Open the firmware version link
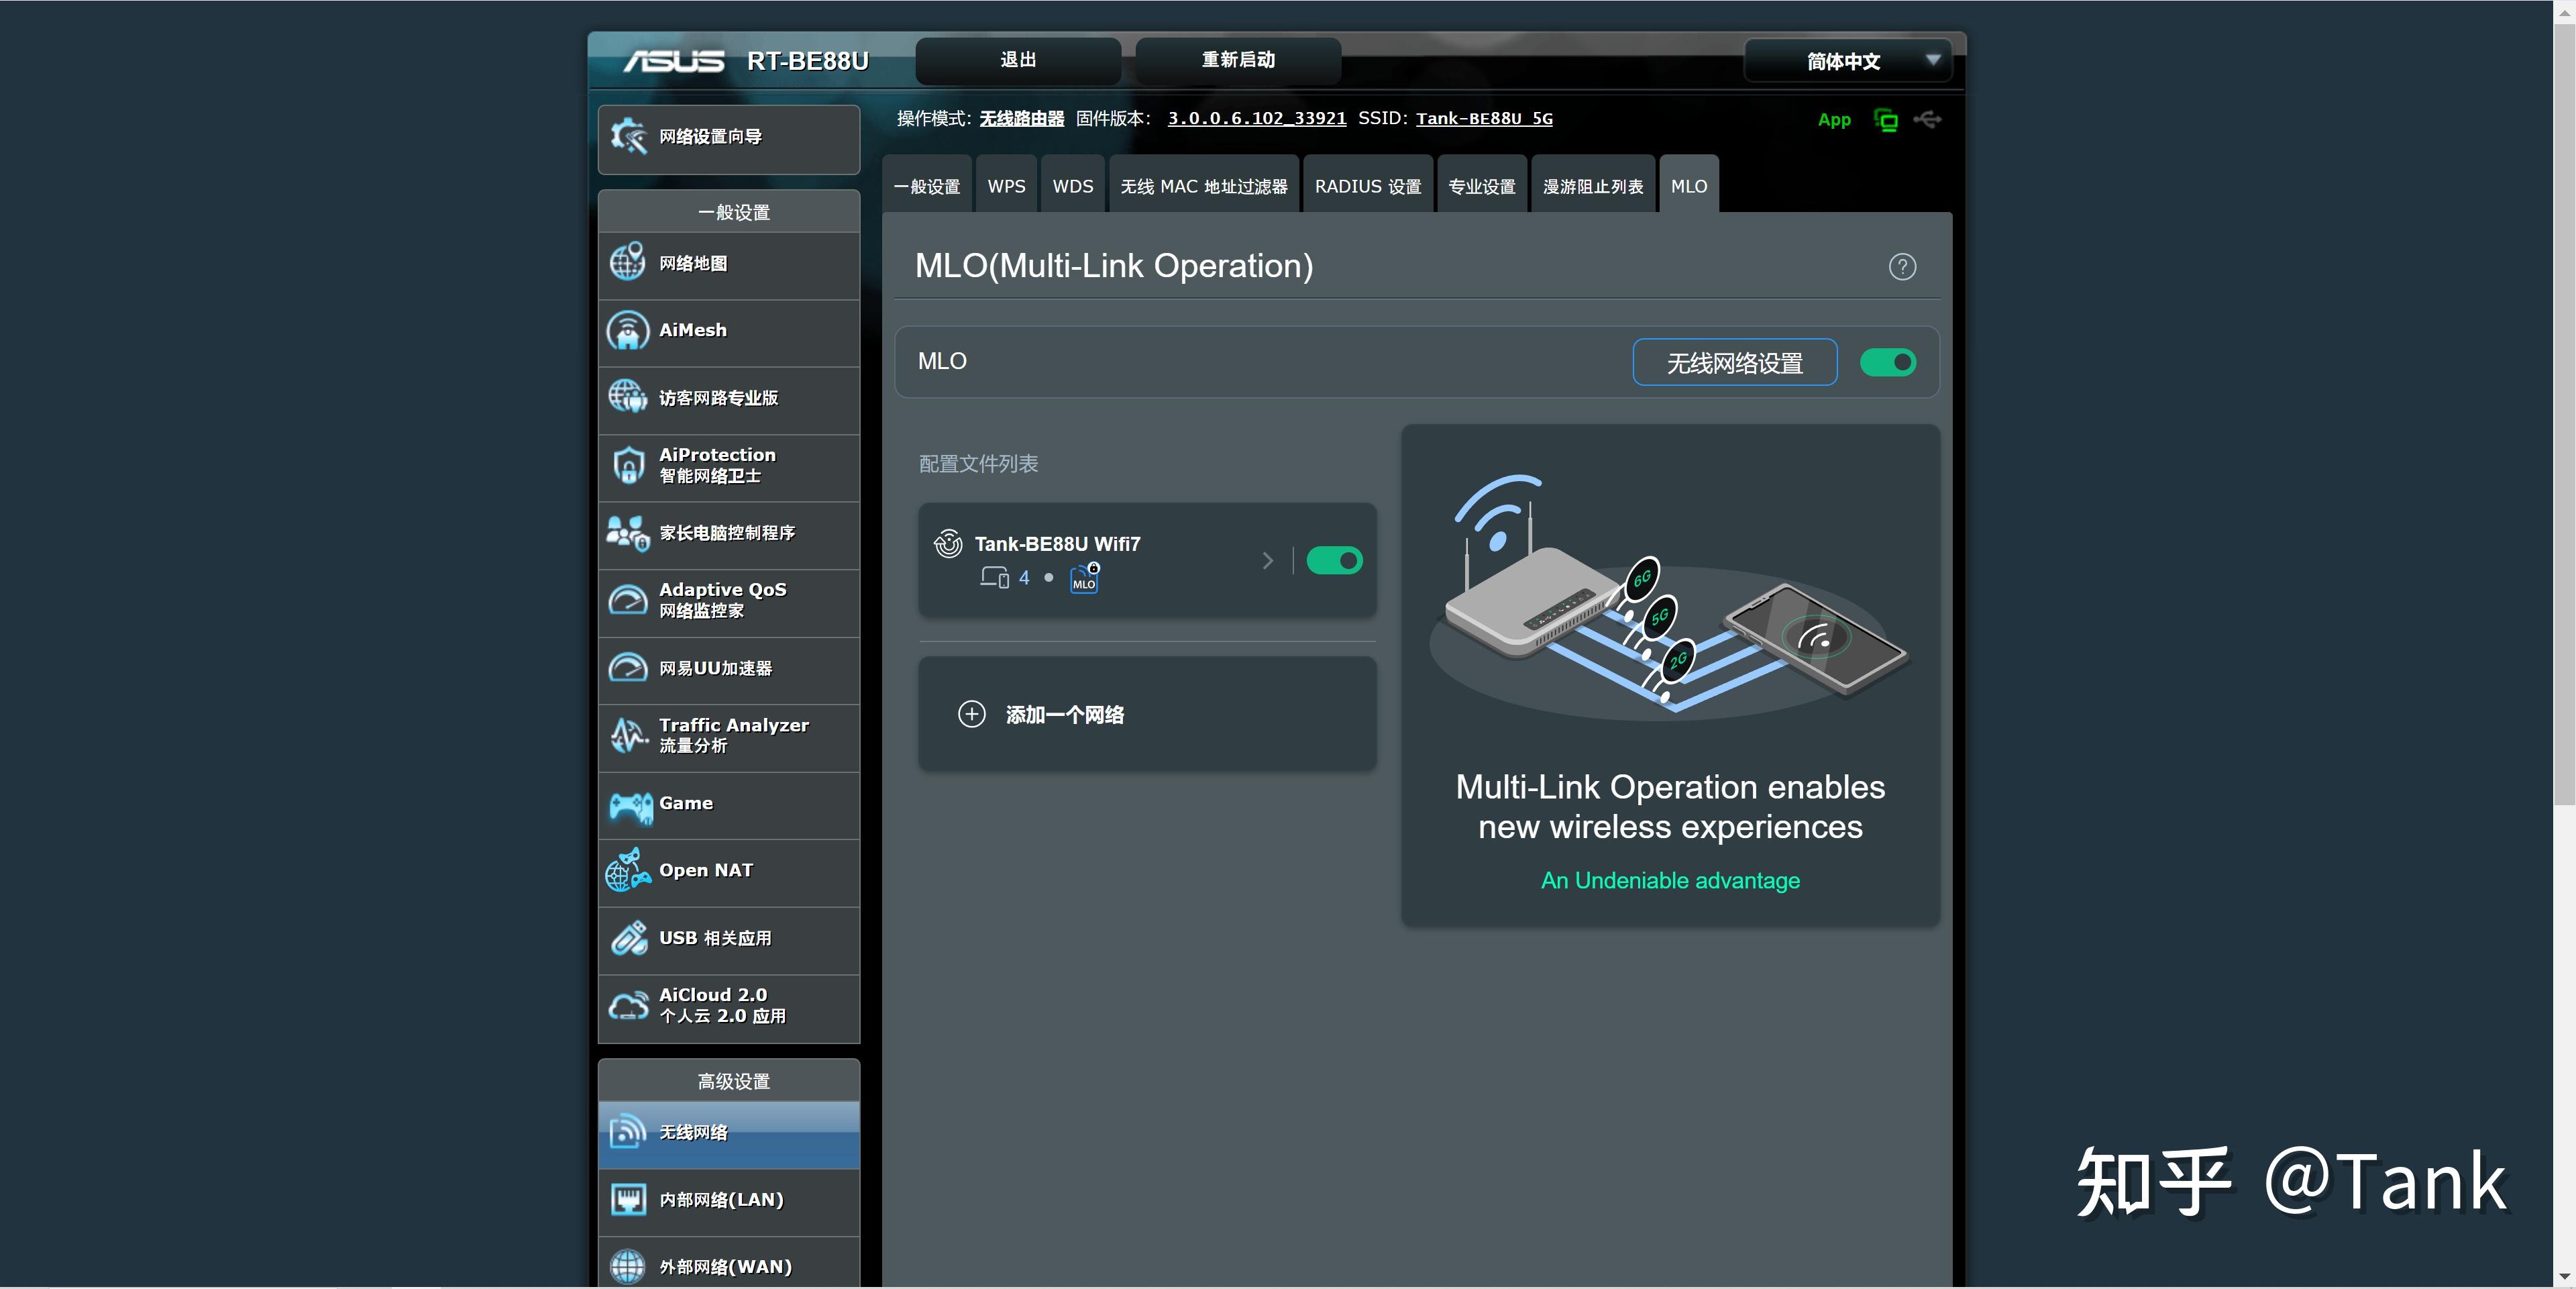This screenshot has height=1289, width=2576. (1256, 119)
